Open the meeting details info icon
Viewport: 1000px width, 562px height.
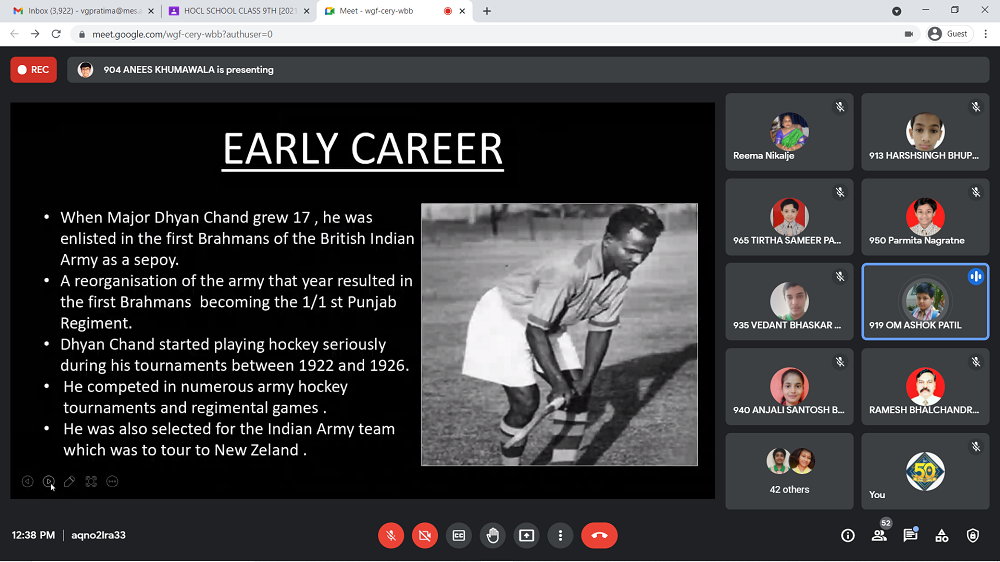848,536
